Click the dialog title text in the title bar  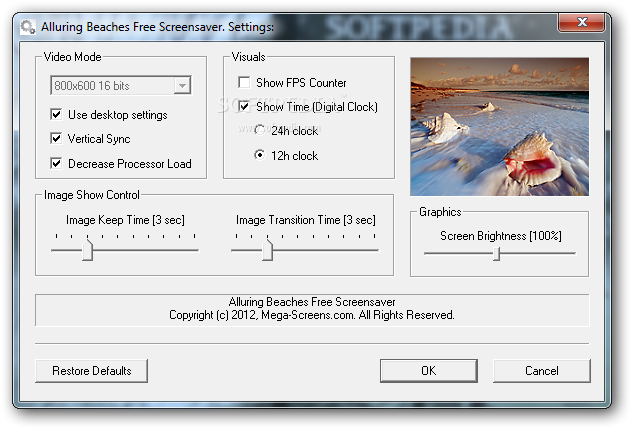[x=158, y=27]
